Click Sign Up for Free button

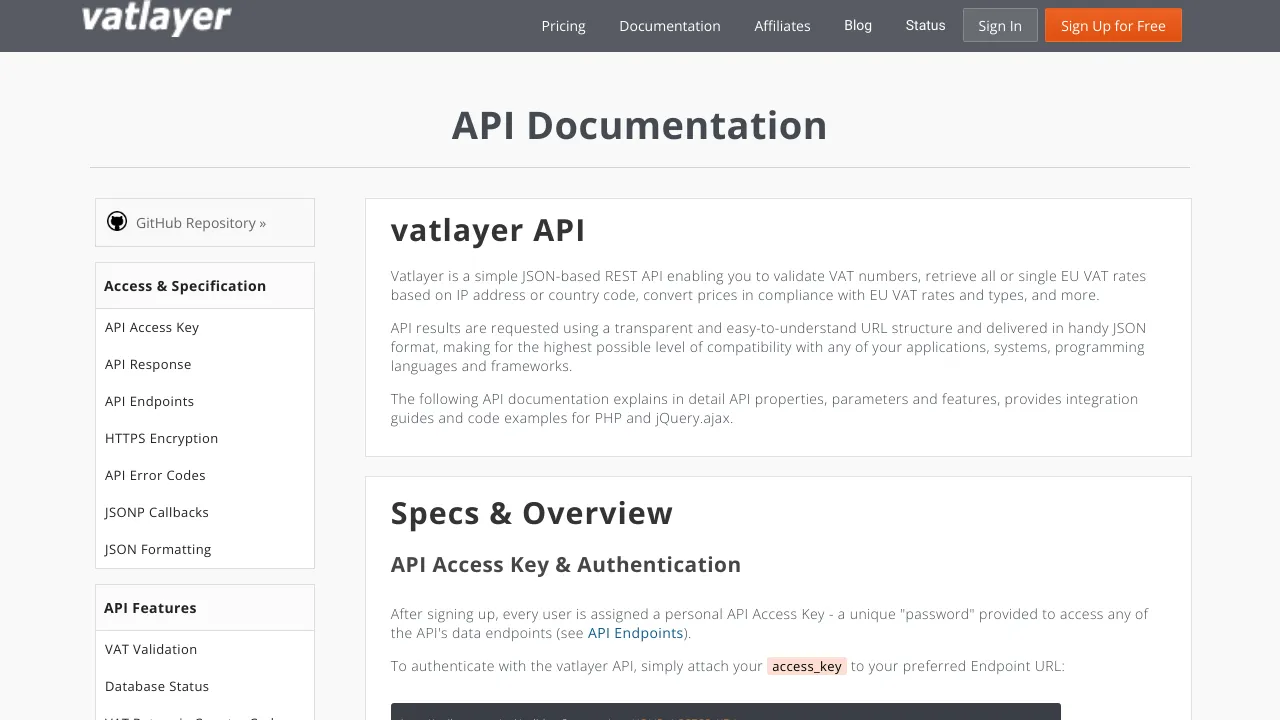click(x=1113, y=26)
